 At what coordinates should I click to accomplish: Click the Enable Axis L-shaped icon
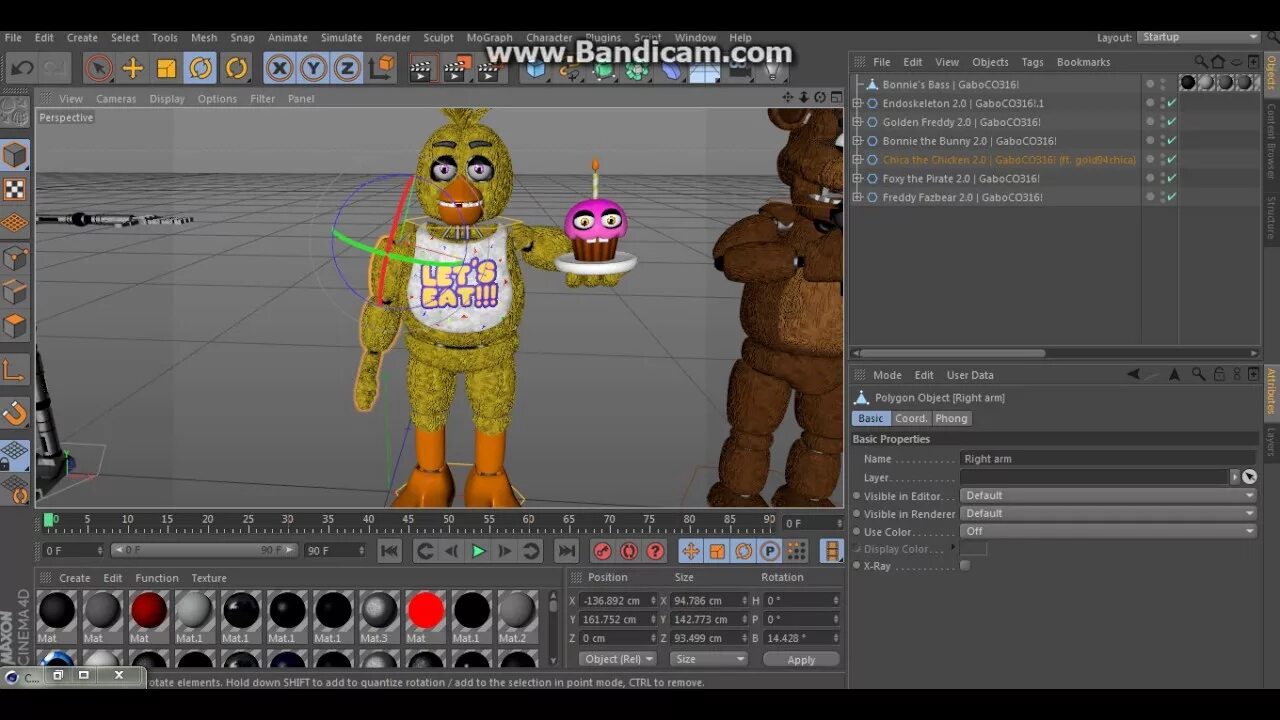[15, 372]
